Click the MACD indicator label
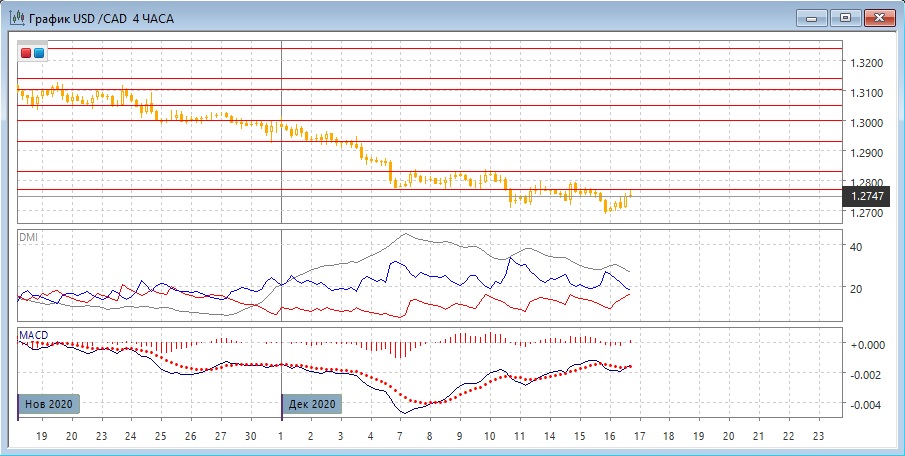This screenshot has width=905, height=456. tap(34, 334)
